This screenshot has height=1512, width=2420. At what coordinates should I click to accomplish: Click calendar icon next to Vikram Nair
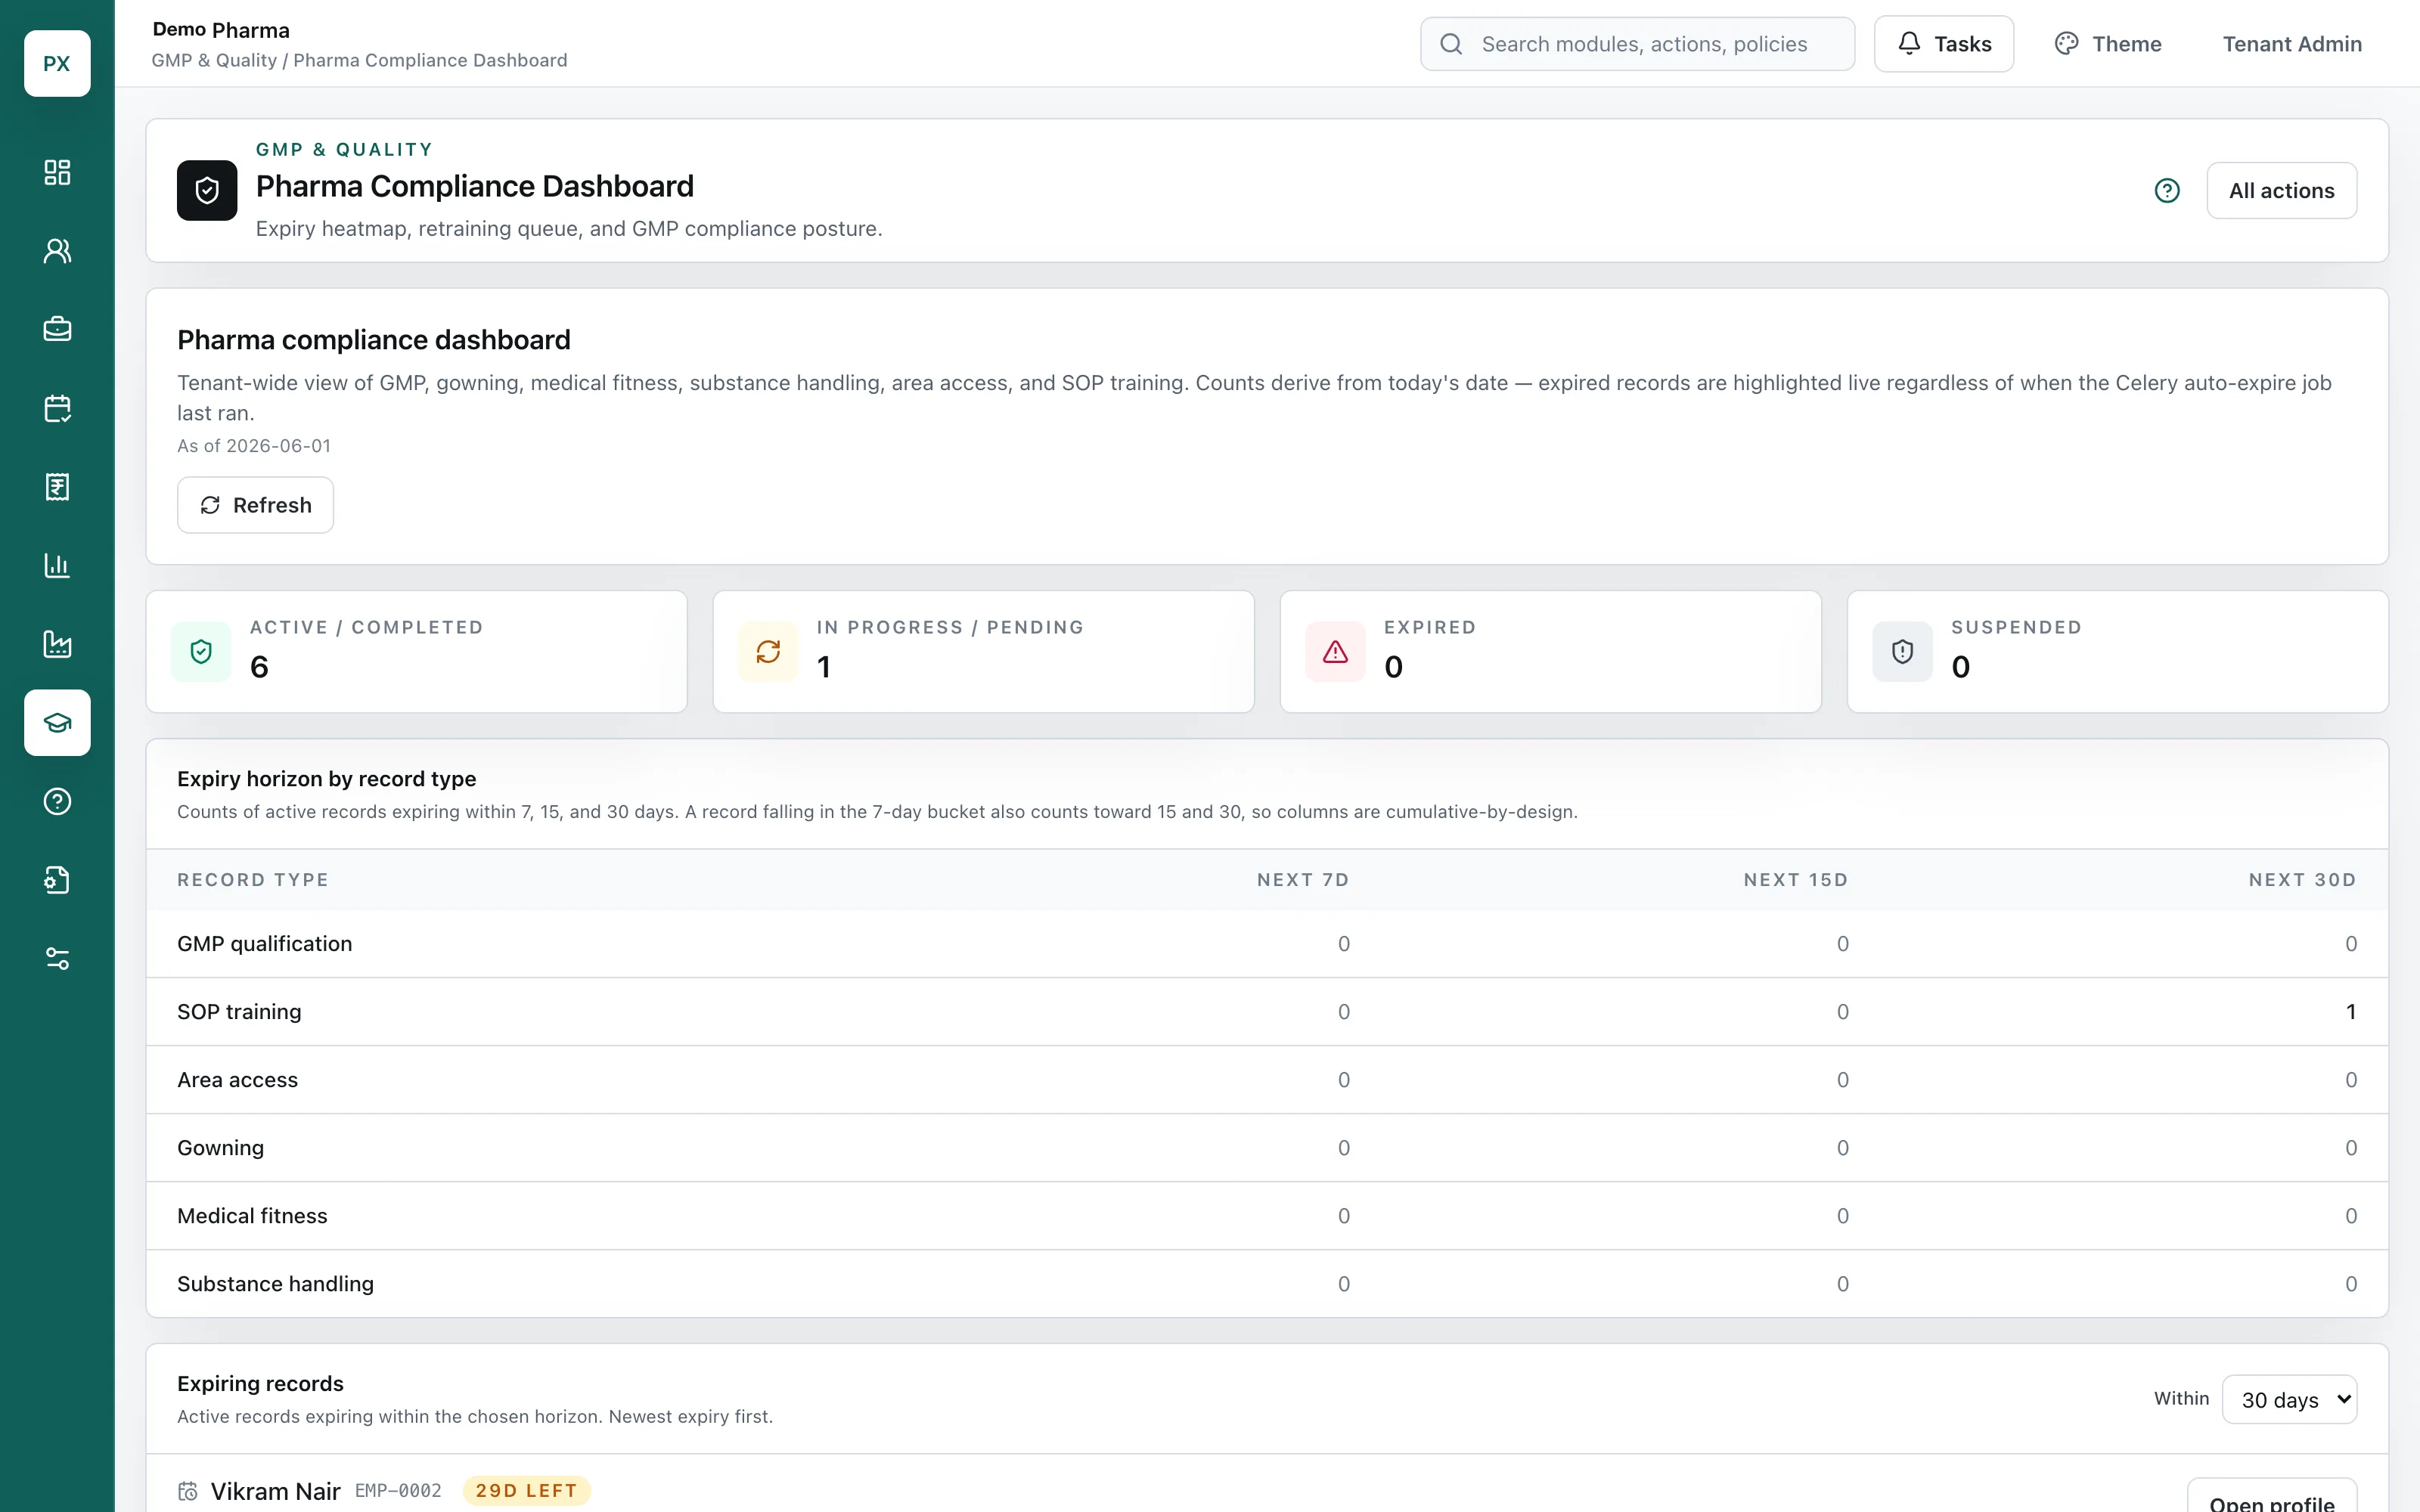click(x=188, y=1491)
